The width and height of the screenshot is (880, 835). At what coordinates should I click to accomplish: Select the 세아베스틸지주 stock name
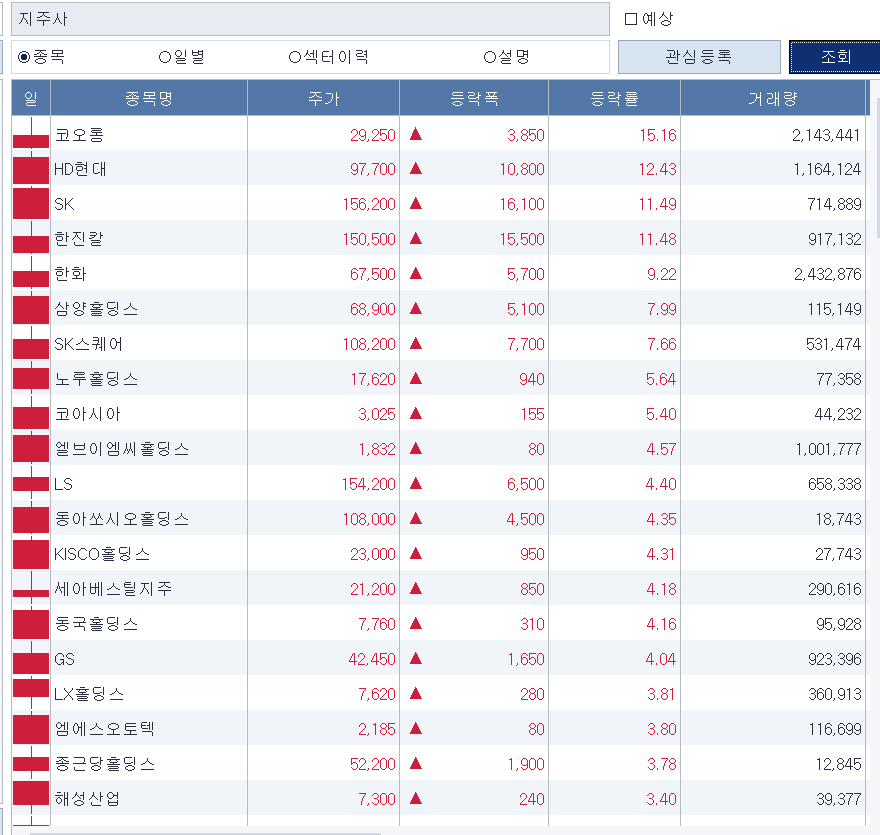(x=113, y=589)
